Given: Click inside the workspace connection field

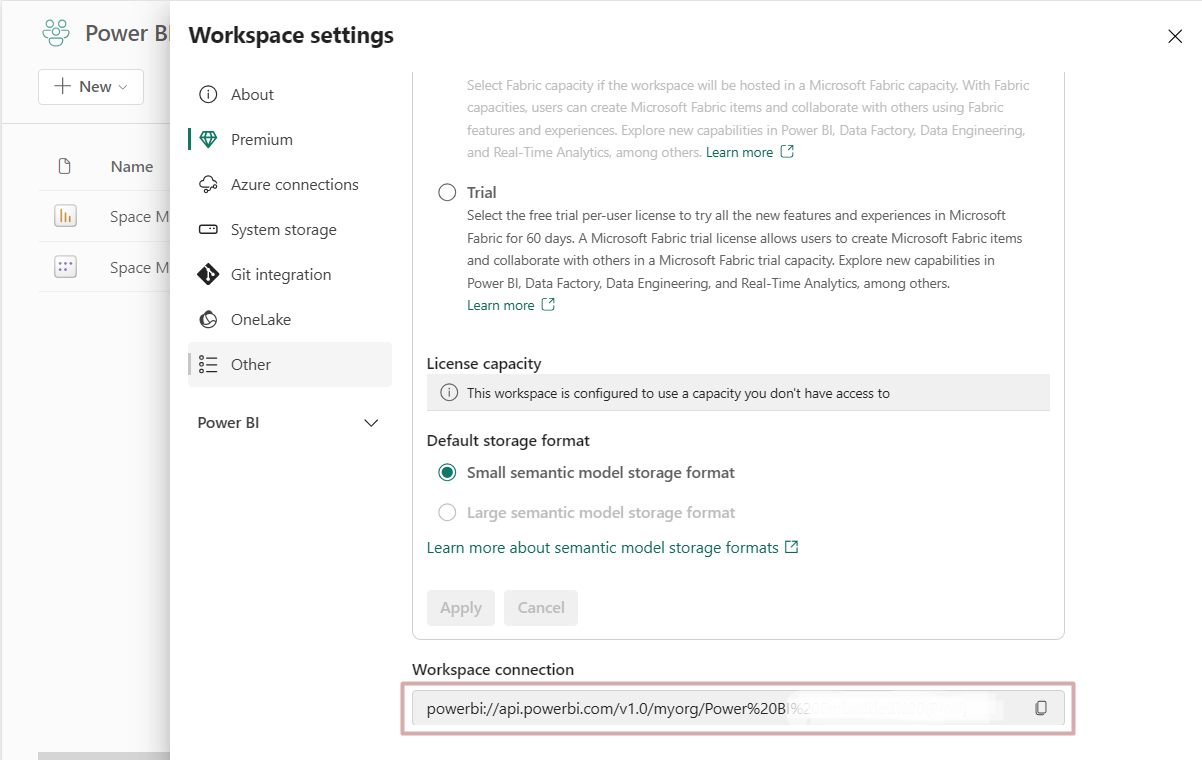Looking at the screenshot, I should (700, 707).
